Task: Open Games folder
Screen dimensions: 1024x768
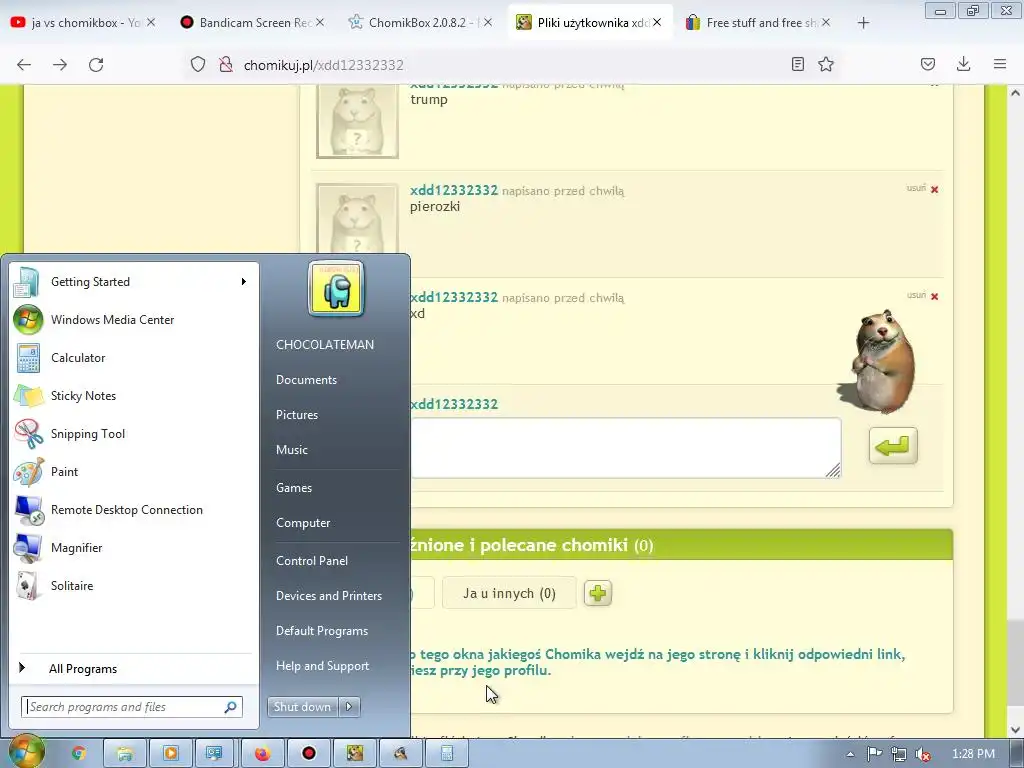Action: (294, 487)
